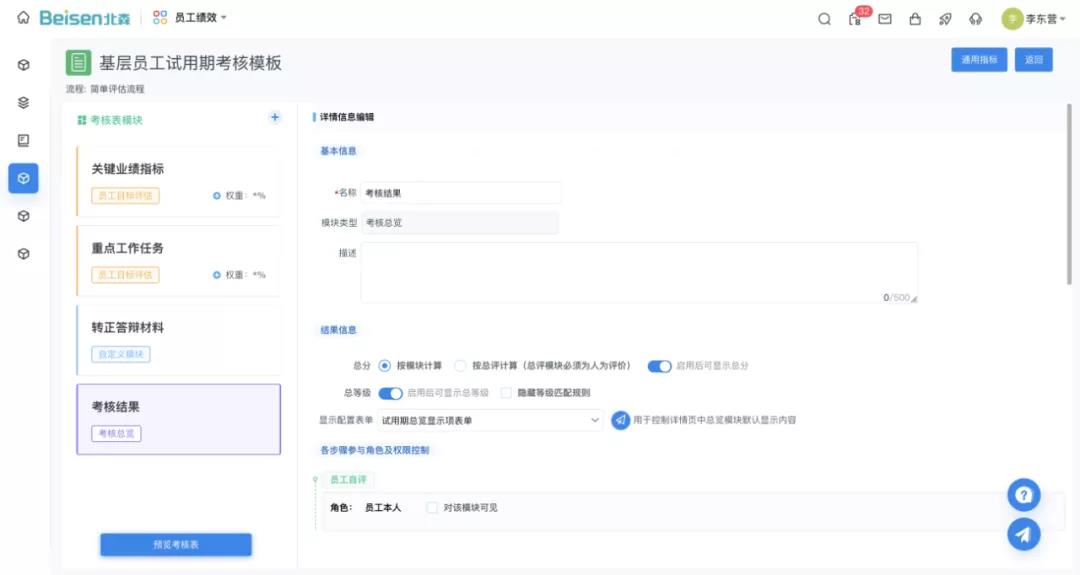Select the 转正答辩材料 module card
Viewport: 1080px width, 575px height.
178,339
